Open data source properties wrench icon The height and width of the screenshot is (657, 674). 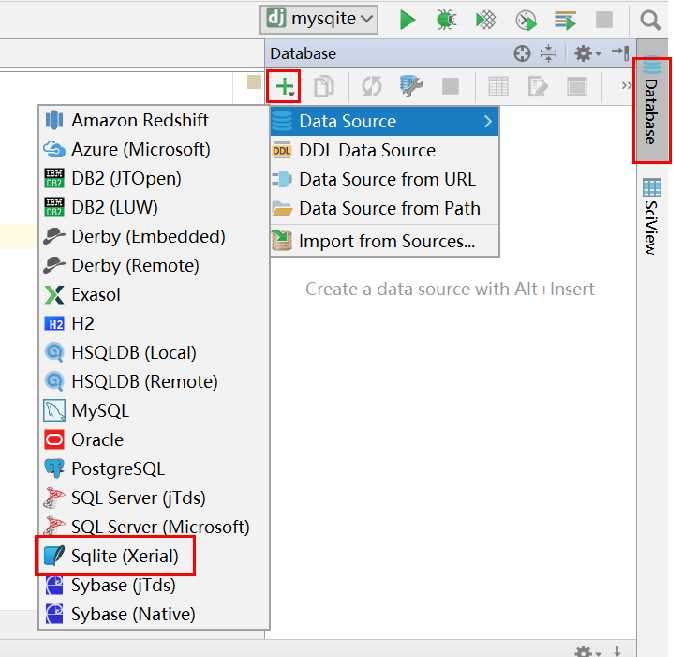[411, 86]
